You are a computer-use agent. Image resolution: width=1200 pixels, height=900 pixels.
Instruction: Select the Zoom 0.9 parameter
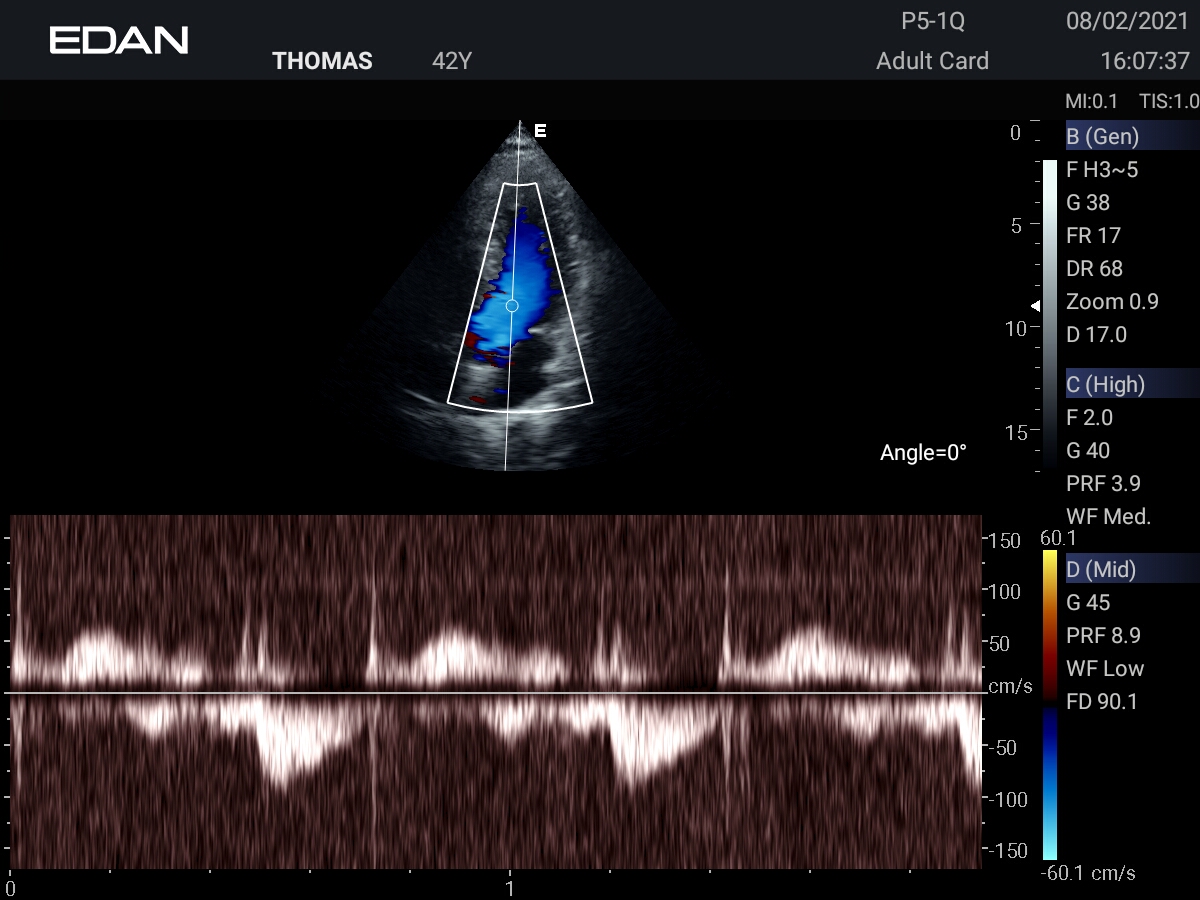[1112, 302]
